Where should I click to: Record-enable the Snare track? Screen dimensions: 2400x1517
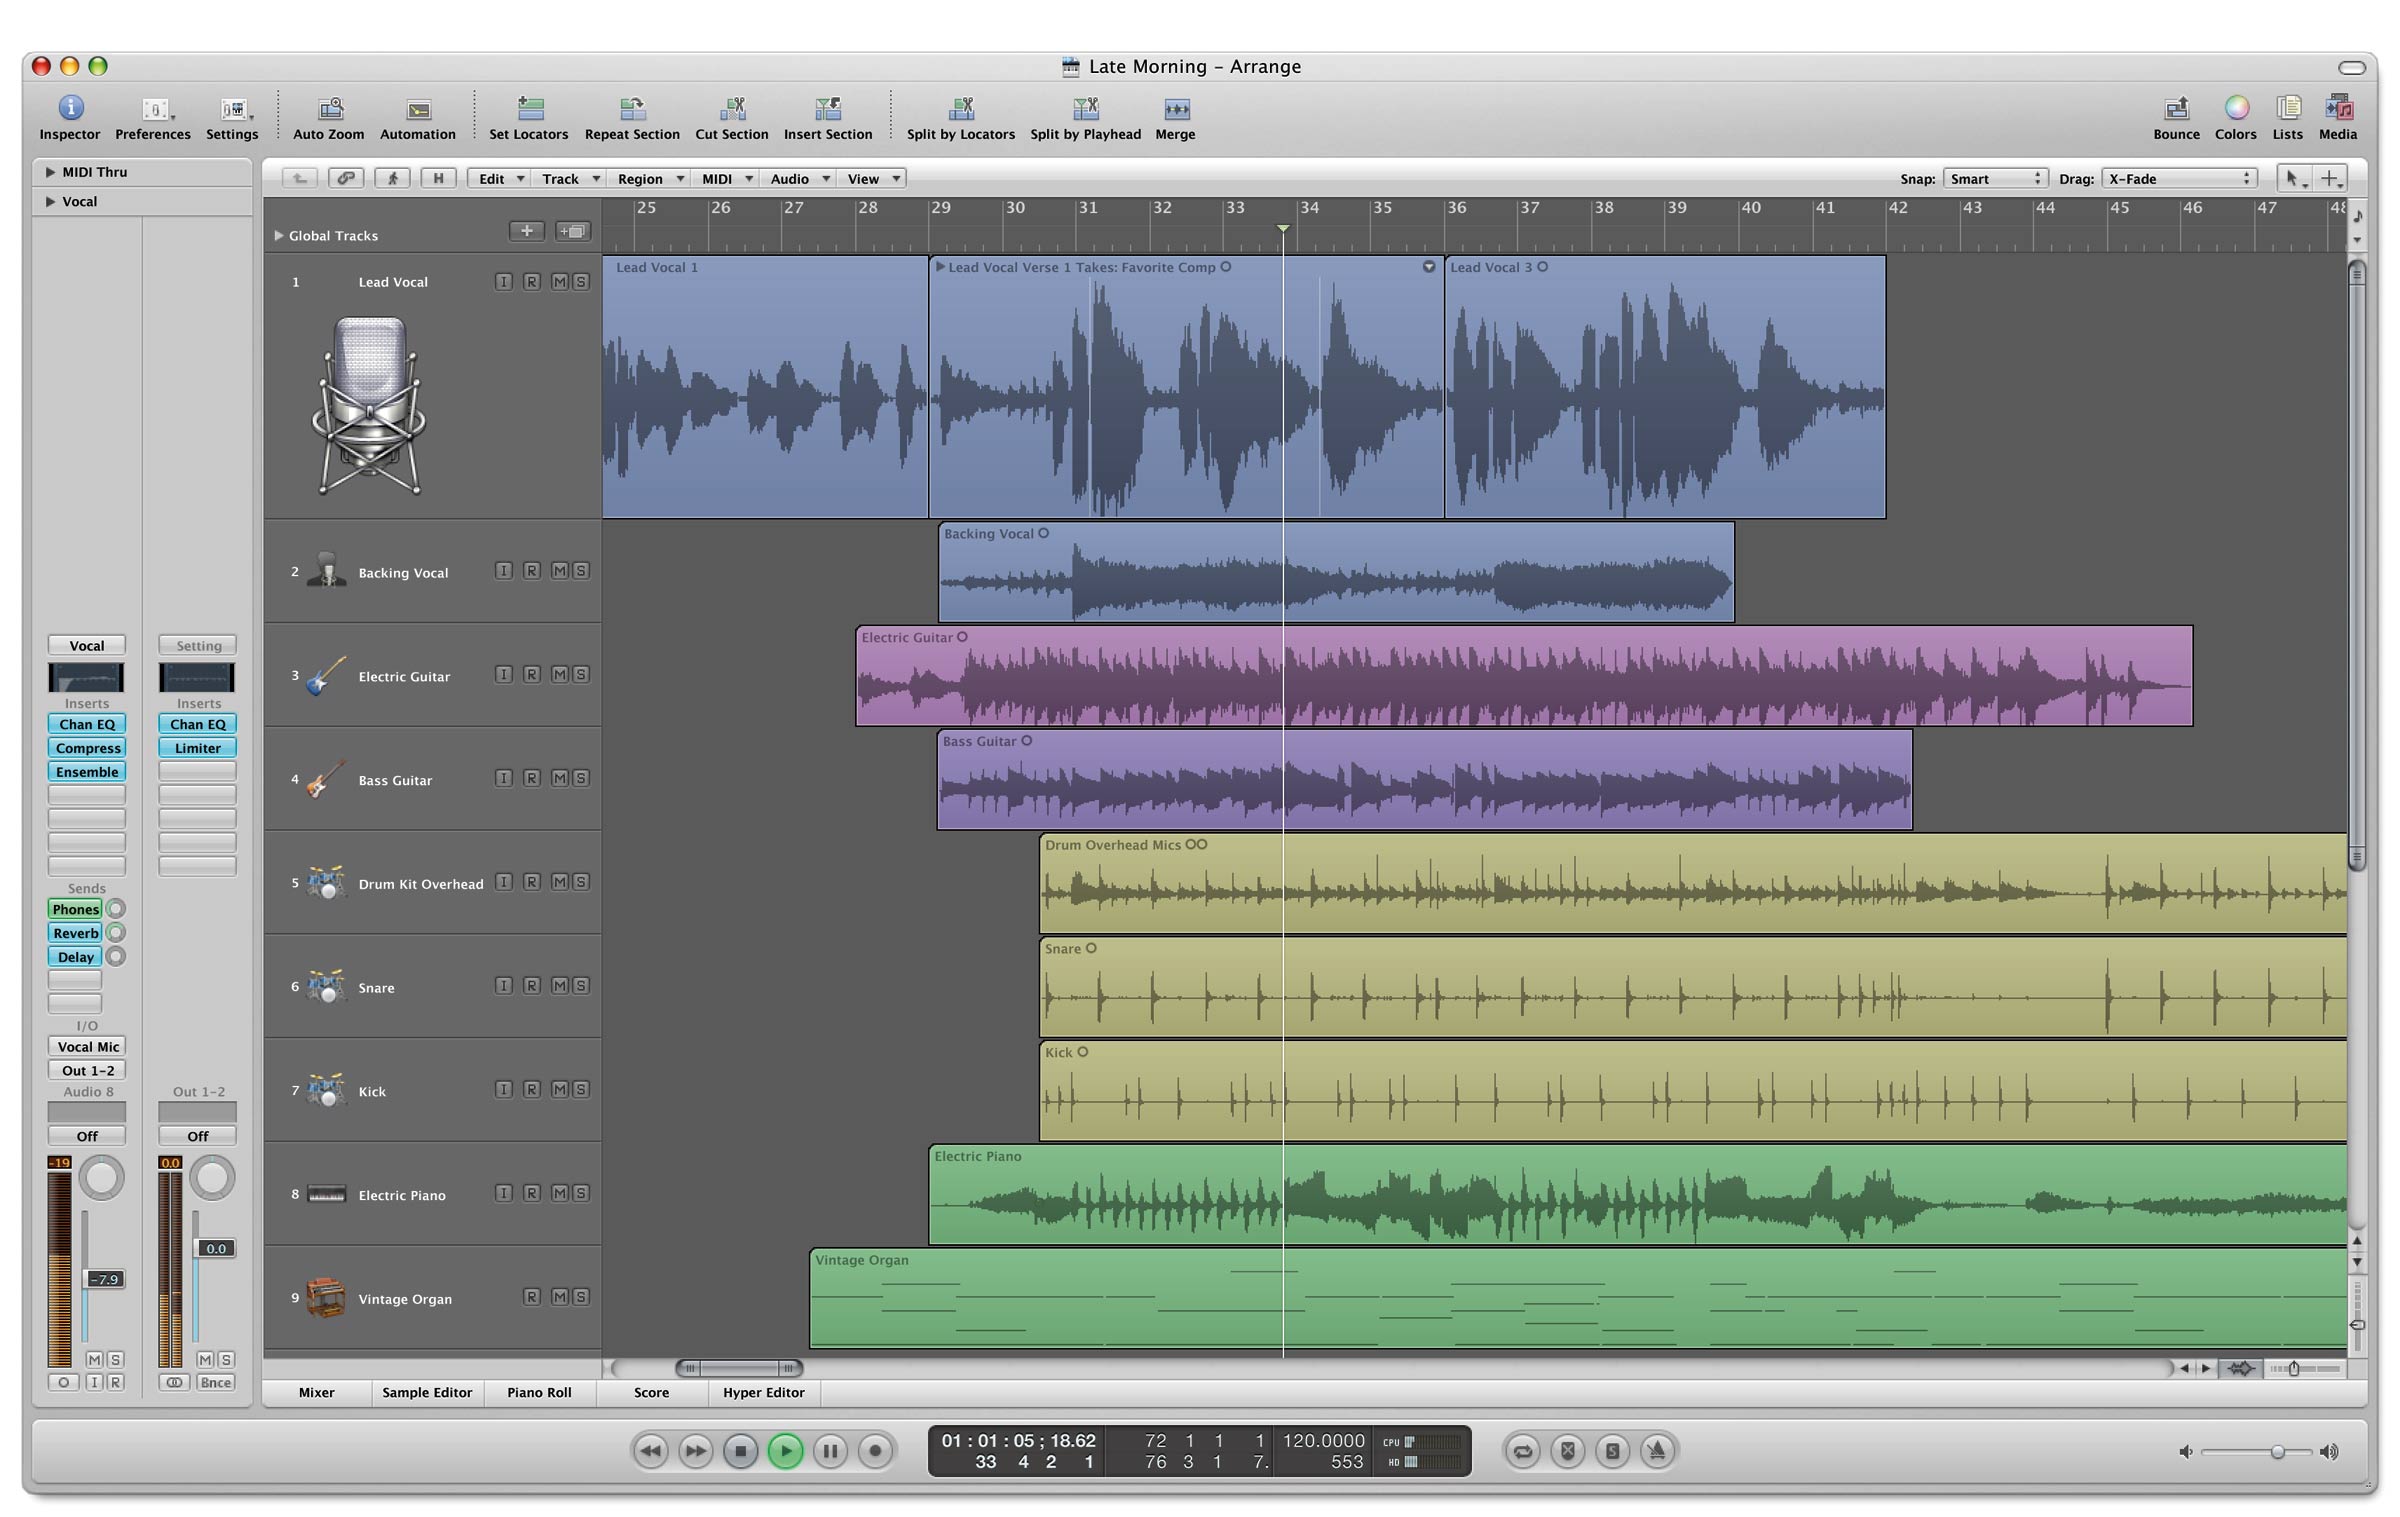(x=532, y=986)
